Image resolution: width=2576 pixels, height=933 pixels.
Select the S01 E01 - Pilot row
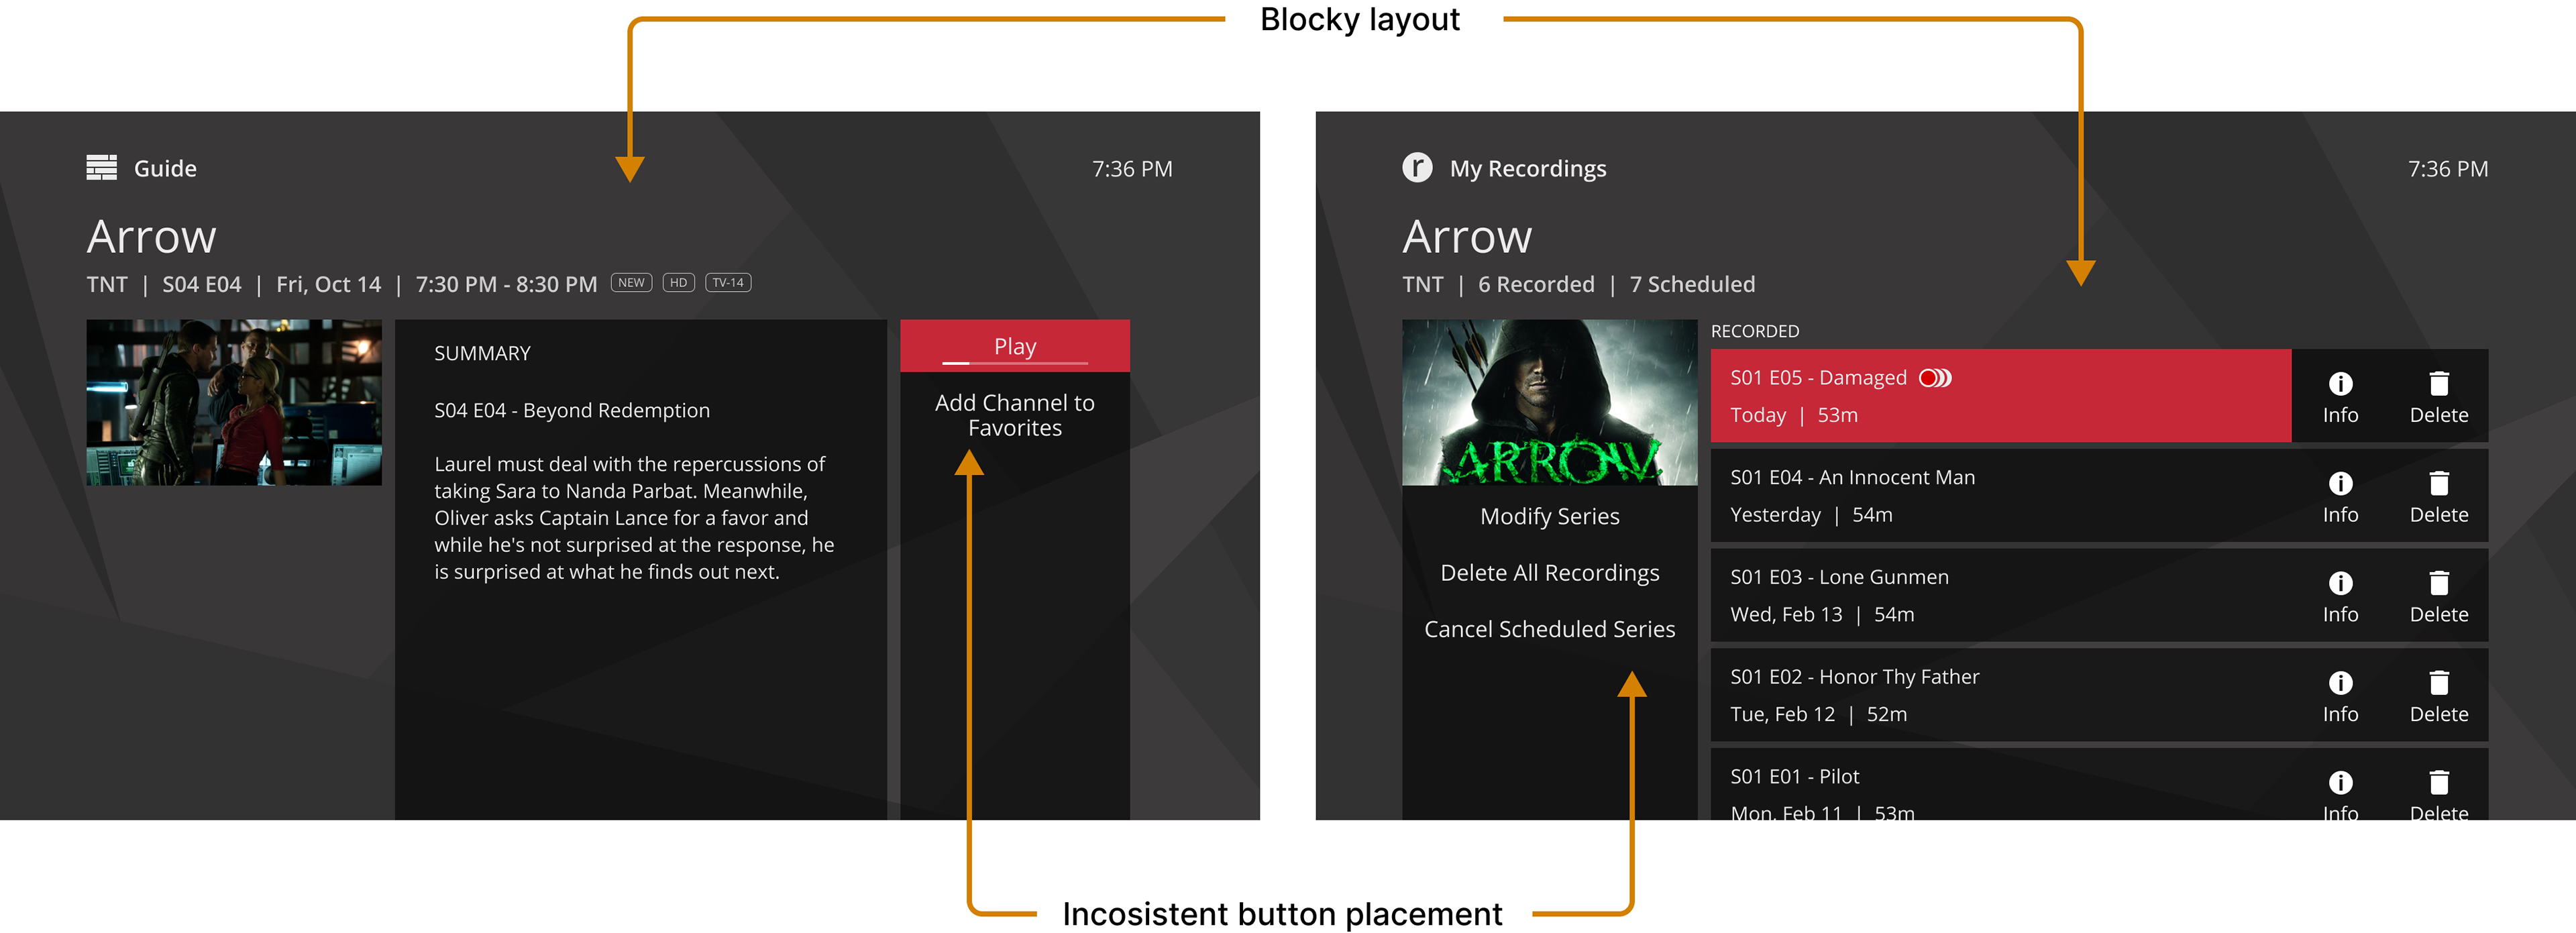2000,785
